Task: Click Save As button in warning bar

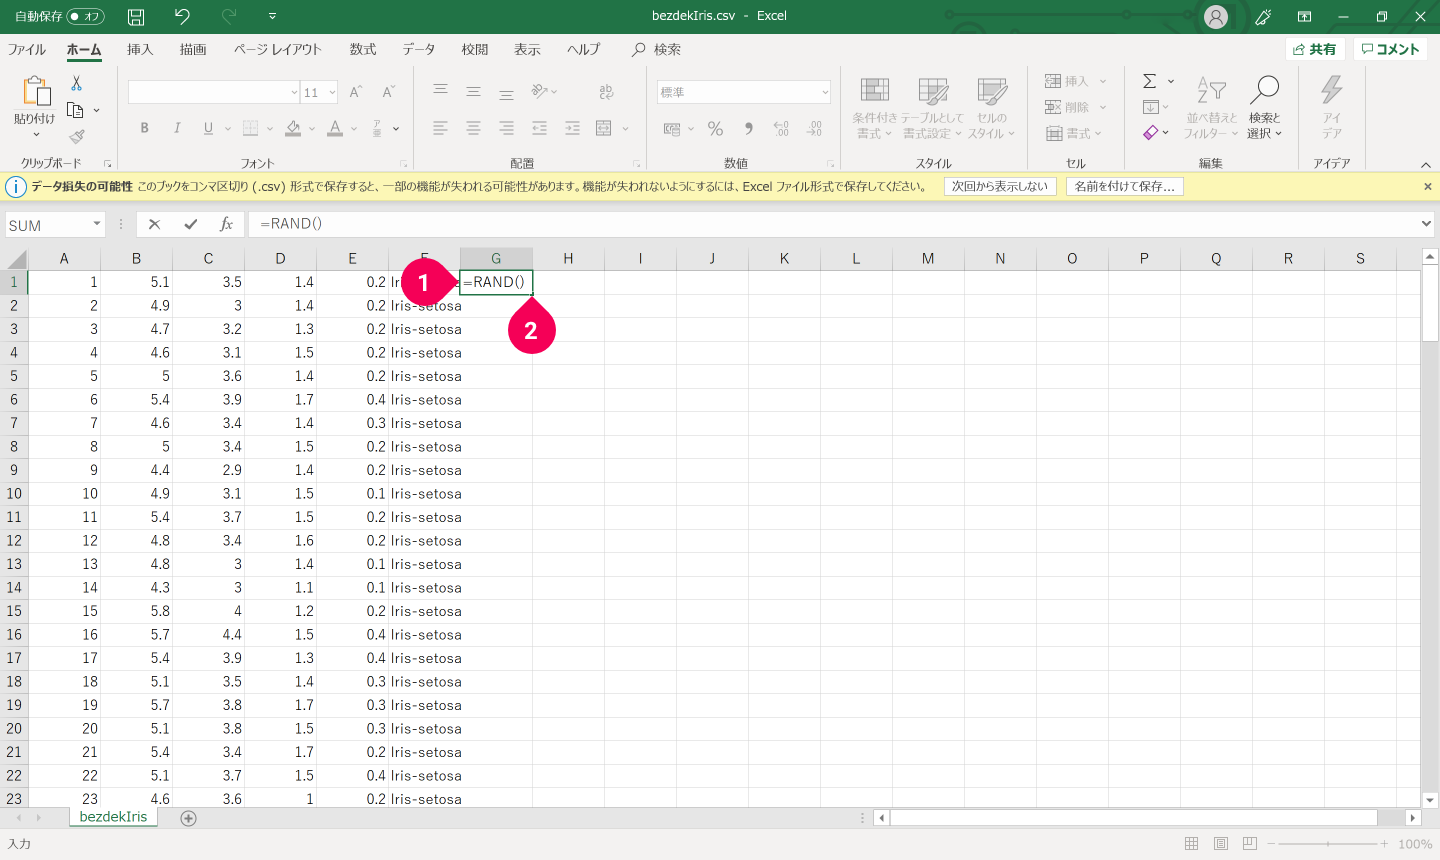Action: [1125, 187]
